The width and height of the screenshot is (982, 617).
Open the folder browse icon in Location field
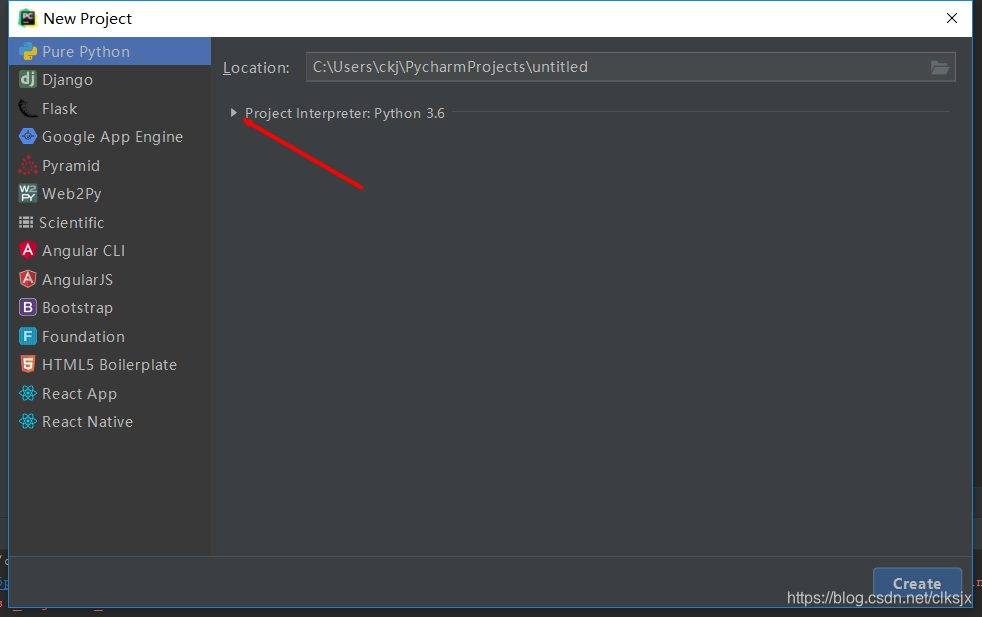coord(939,67)
